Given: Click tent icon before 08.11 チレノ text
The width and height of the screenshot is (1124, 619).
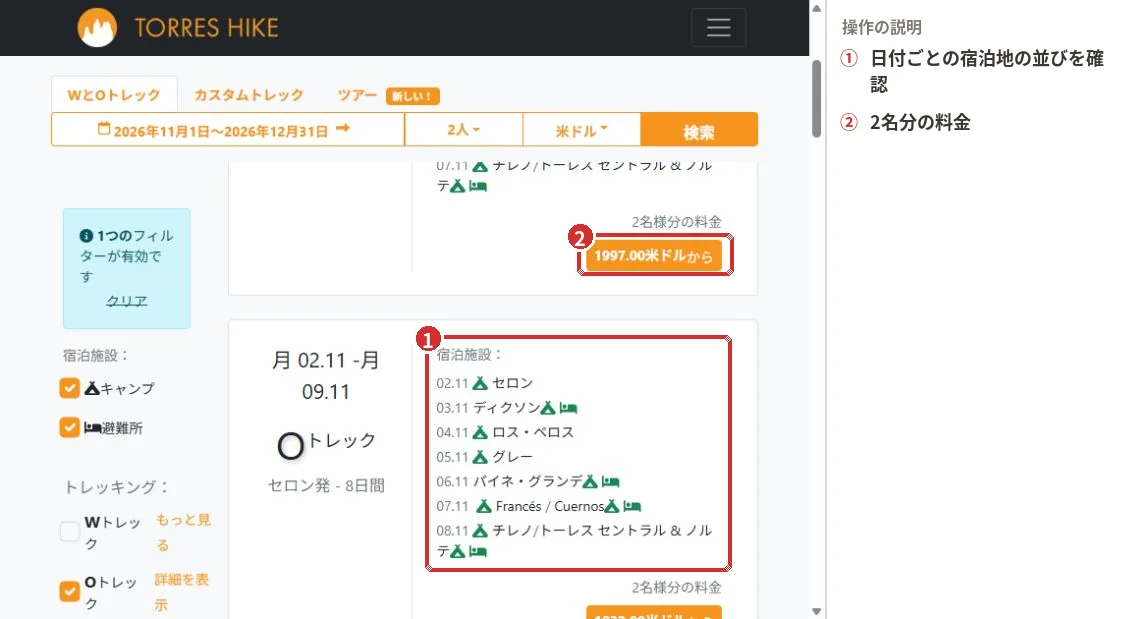Looking at the screenshot, I should (x=480, y=531).
